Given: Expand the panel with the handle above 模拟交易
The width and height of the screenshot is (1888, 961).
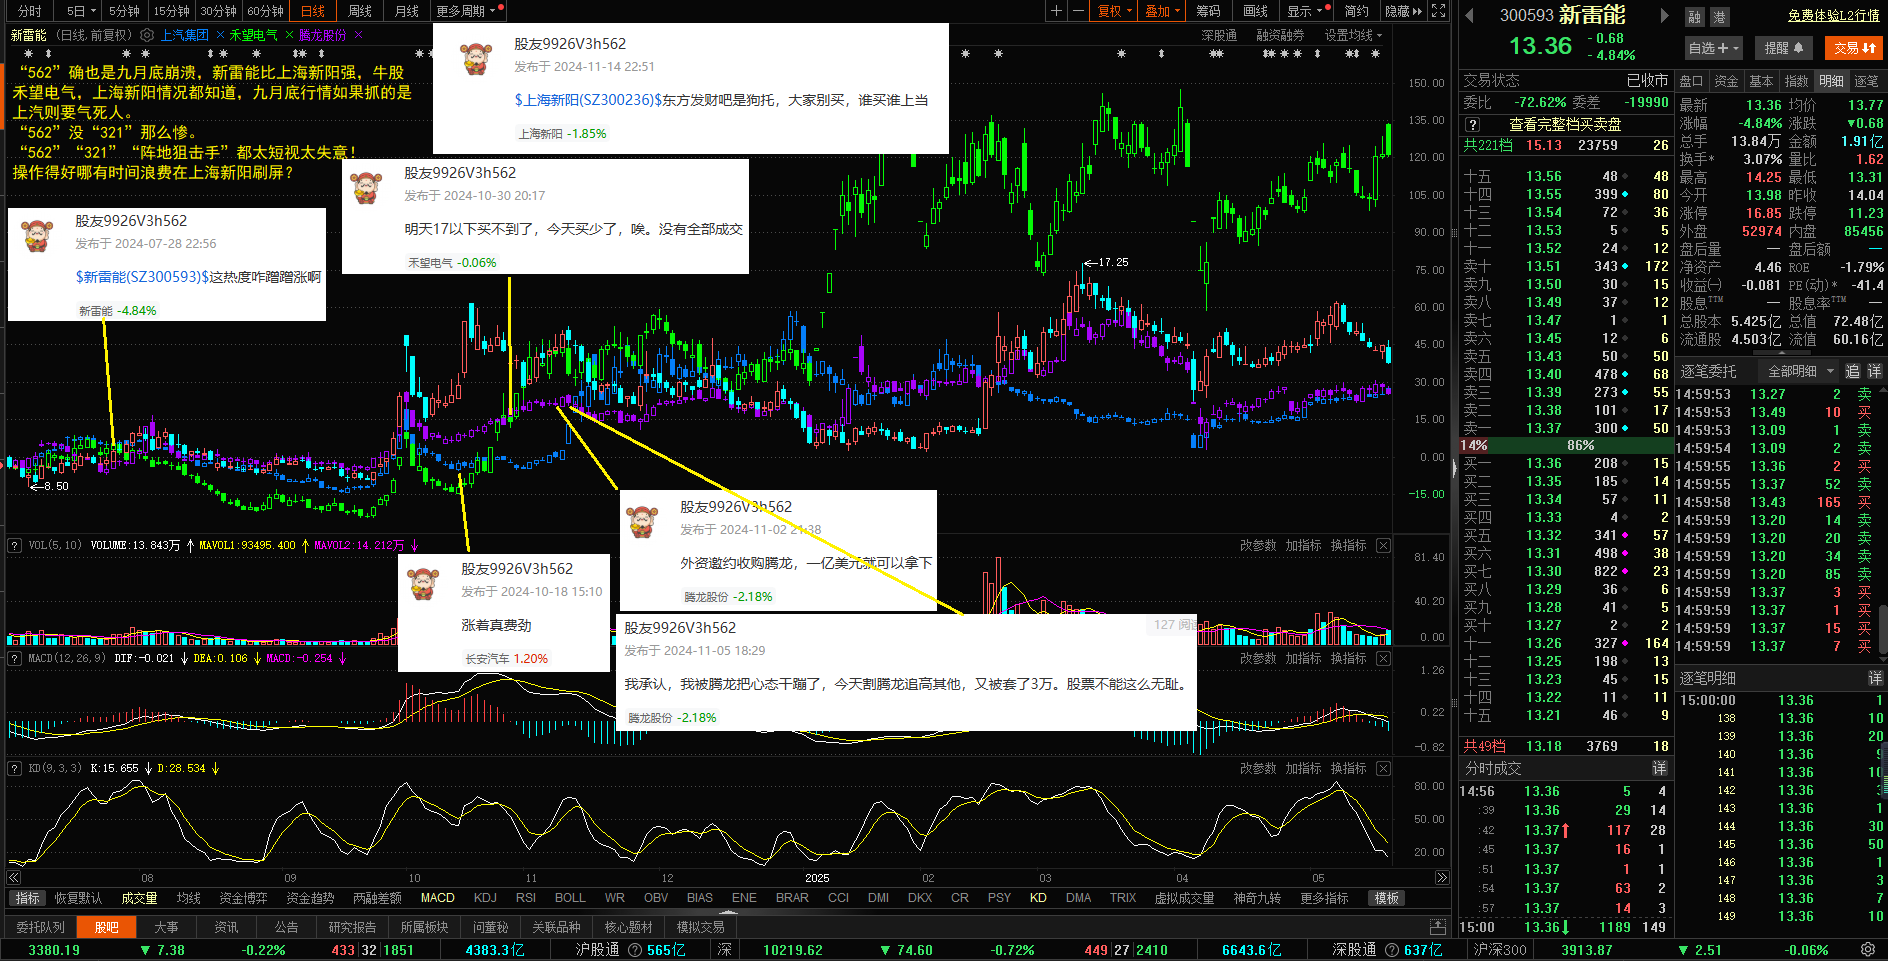Looking at the screenshot, I should point(727,912).
